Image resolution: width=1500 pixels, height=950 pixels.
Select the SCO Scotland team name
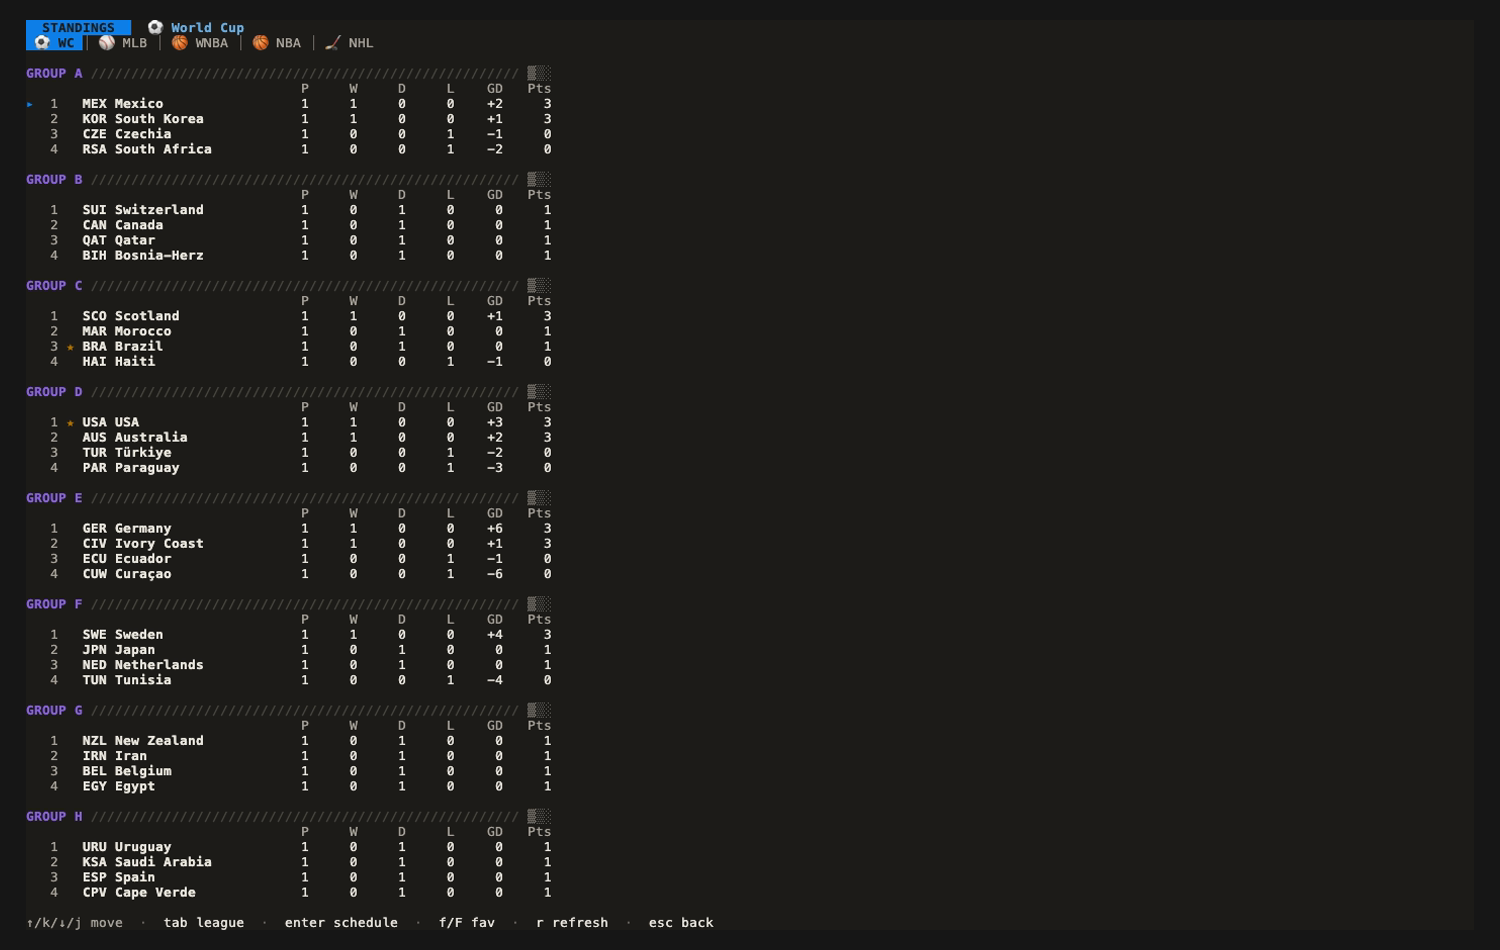(x=131, y=316)
